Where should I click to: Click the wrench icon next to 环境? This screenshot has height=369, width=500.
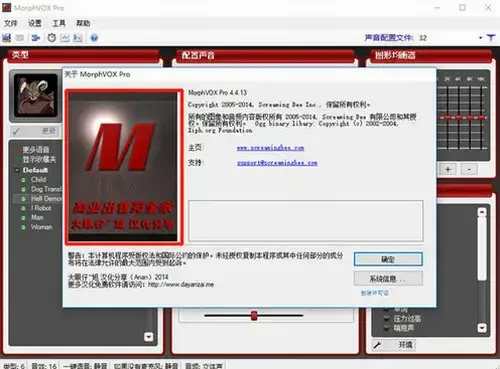[x=377, y=345]
